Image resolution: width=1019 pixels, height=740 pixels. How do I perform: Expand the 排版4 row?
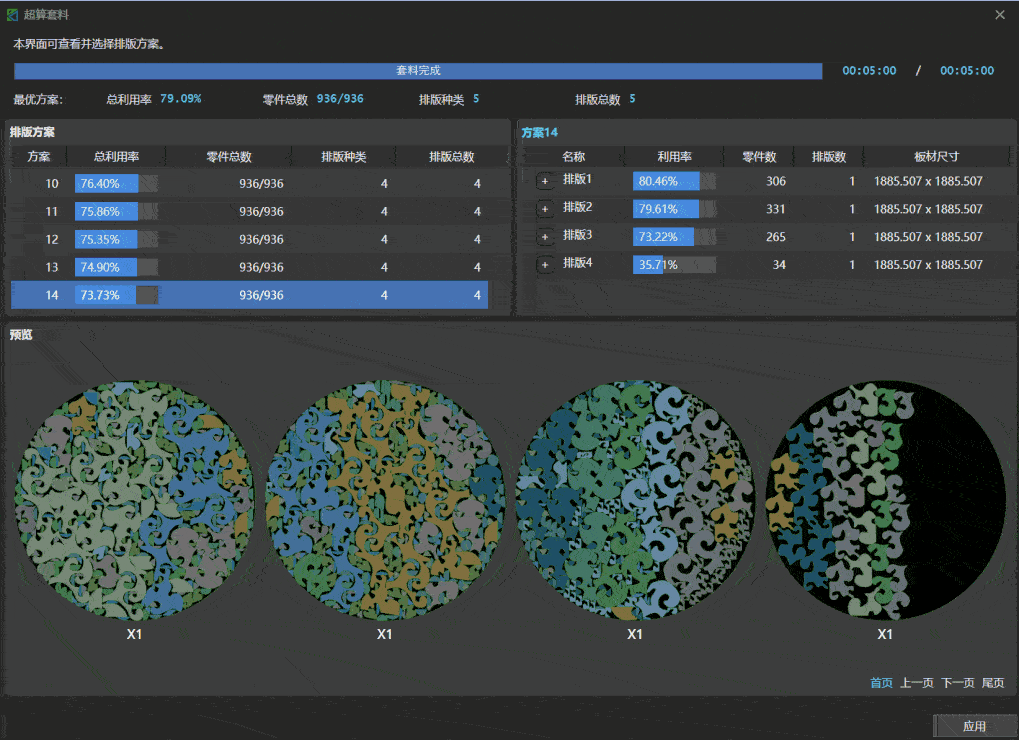pos(545,265)
